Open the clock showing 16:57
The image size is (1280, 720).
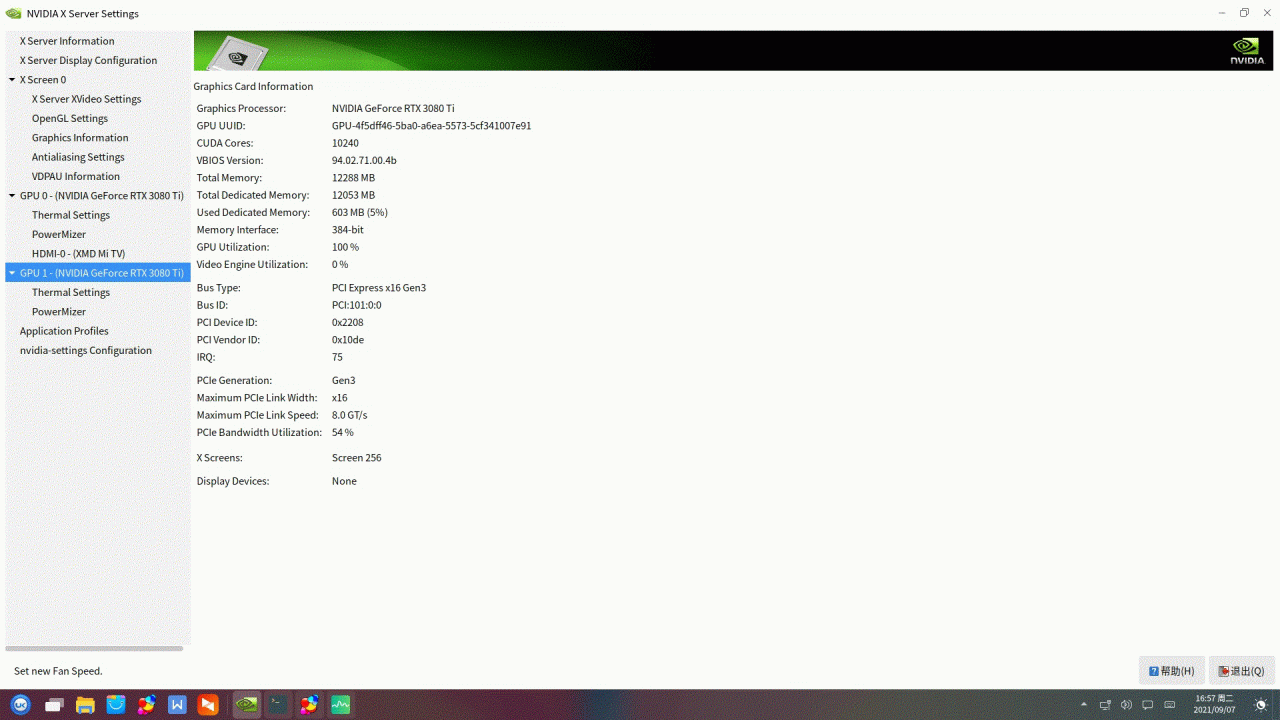pyautogui.click(x=1214, y=704)
